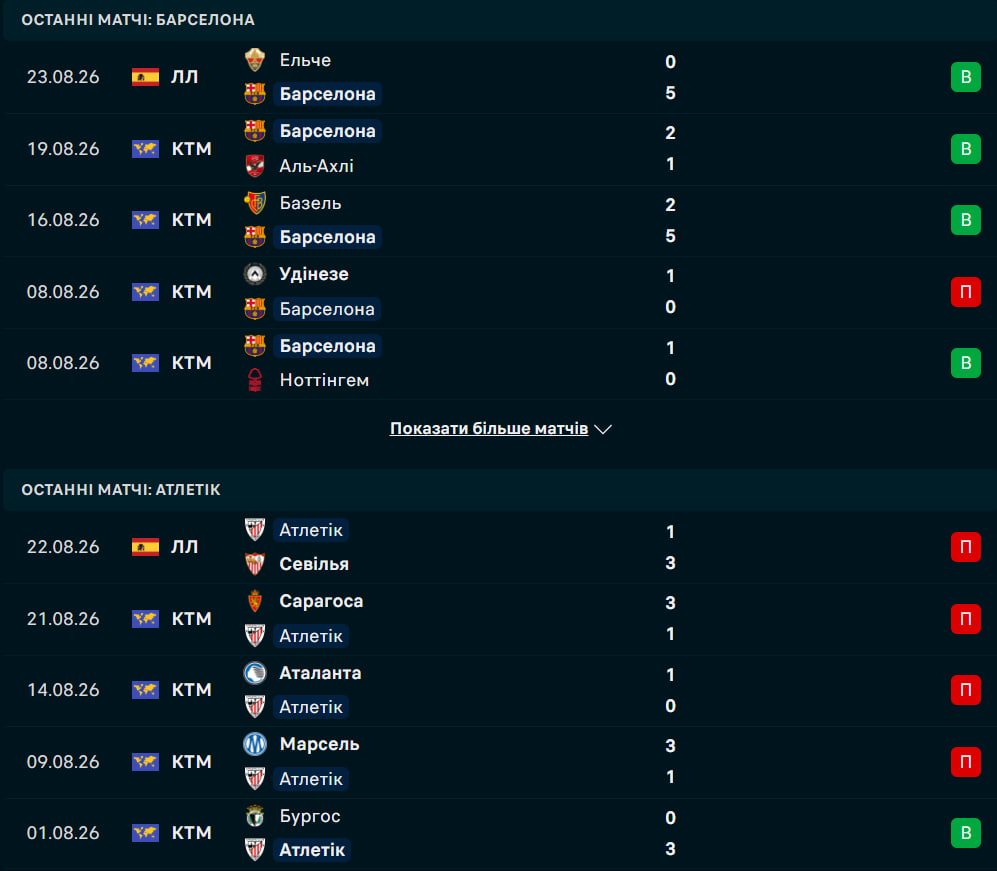
Task: Click the Севілья team name
Action: 314,564
